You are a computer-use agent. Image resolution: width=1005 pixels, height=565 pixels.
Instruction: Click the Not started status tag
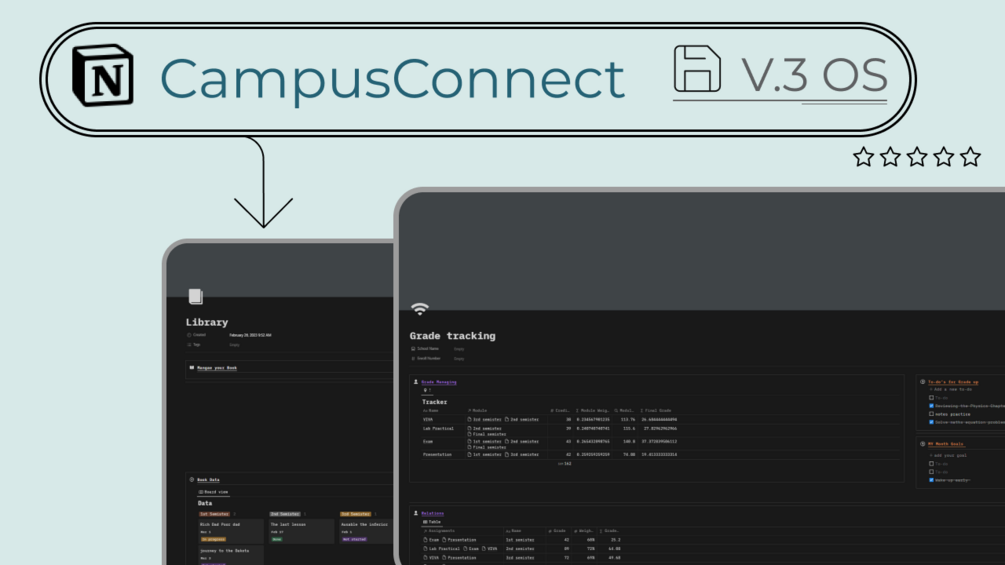[354, 539]
